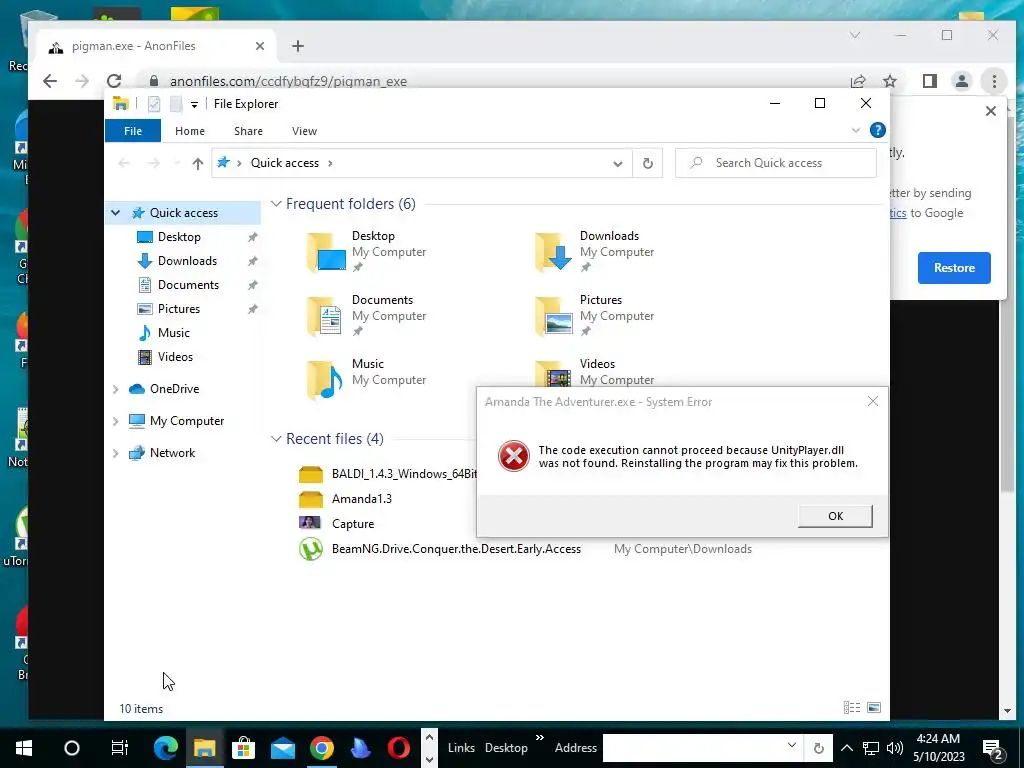Switch to details view in status bar

852,707
